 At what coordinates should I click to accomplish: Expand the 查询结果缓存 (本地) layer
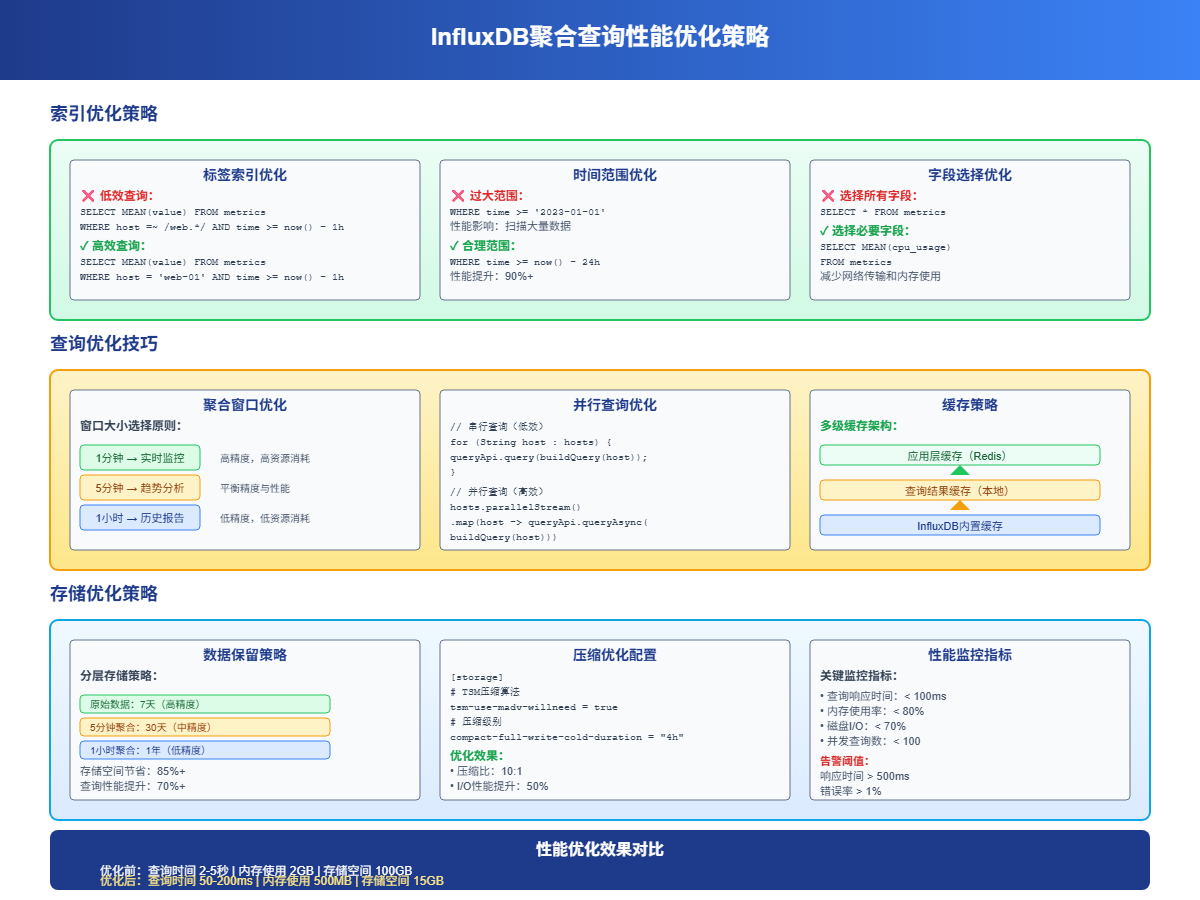point(959,490)
